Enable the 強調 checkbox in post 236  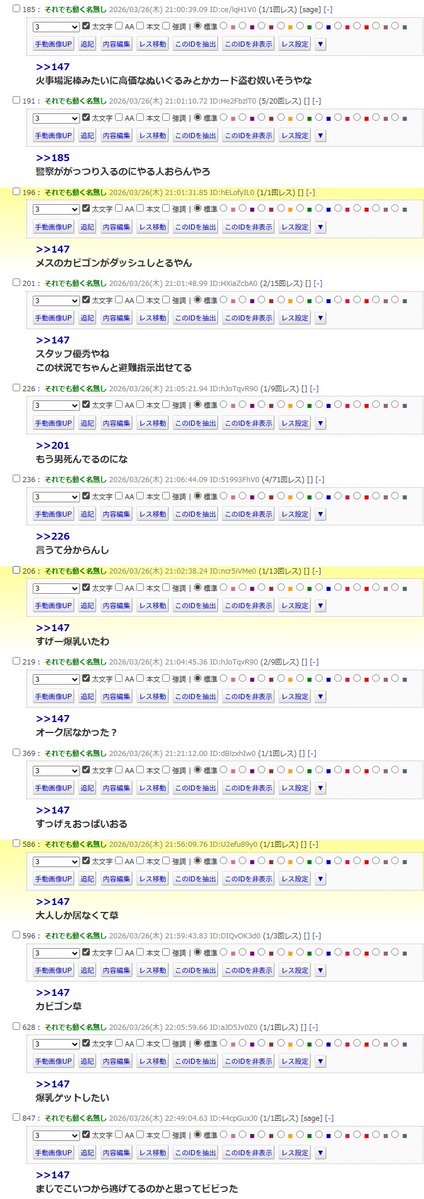[x=166, y=496]
